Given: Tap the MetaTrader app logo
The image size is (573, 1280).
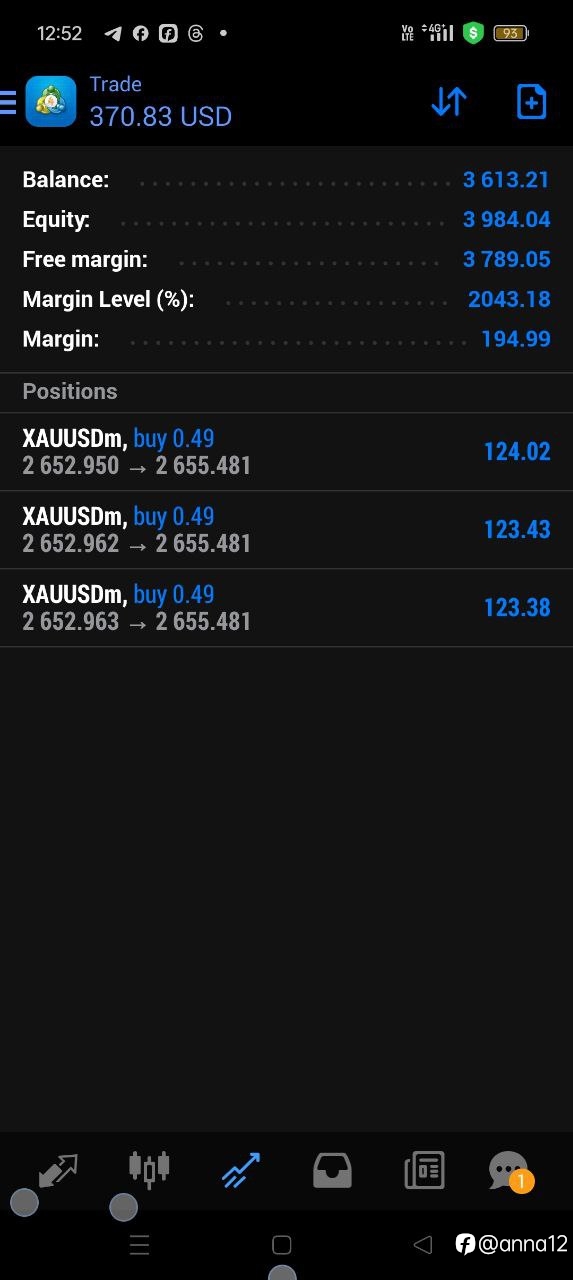Looking at the screenshot, I should [51, 102].
